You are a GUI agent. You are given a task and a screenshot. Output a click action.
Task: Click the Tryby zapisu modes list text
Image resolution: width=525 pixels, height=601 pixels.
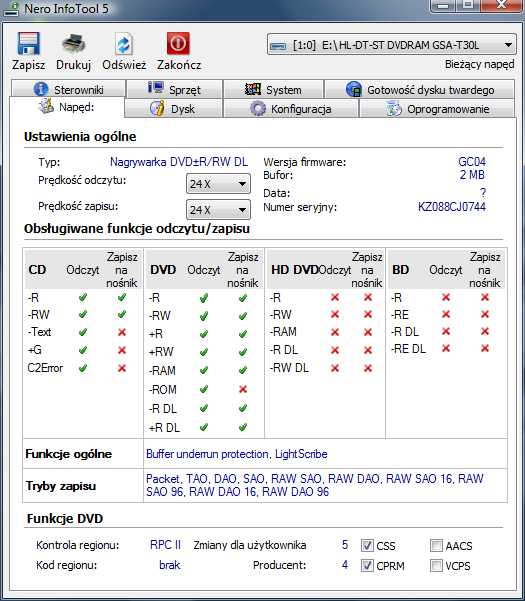315,485
